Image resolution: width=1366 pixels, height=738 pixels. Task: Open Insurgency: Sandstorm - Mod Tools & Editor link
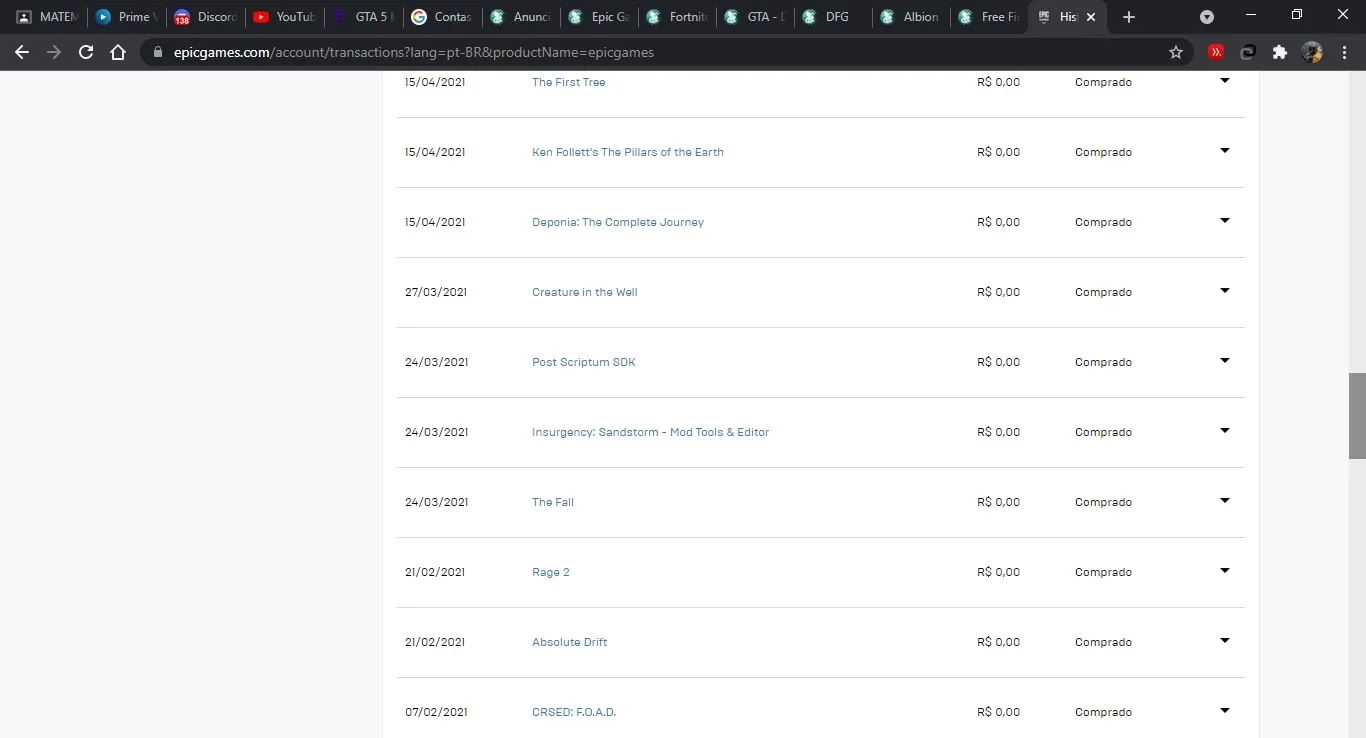click(x=650, y=432)
